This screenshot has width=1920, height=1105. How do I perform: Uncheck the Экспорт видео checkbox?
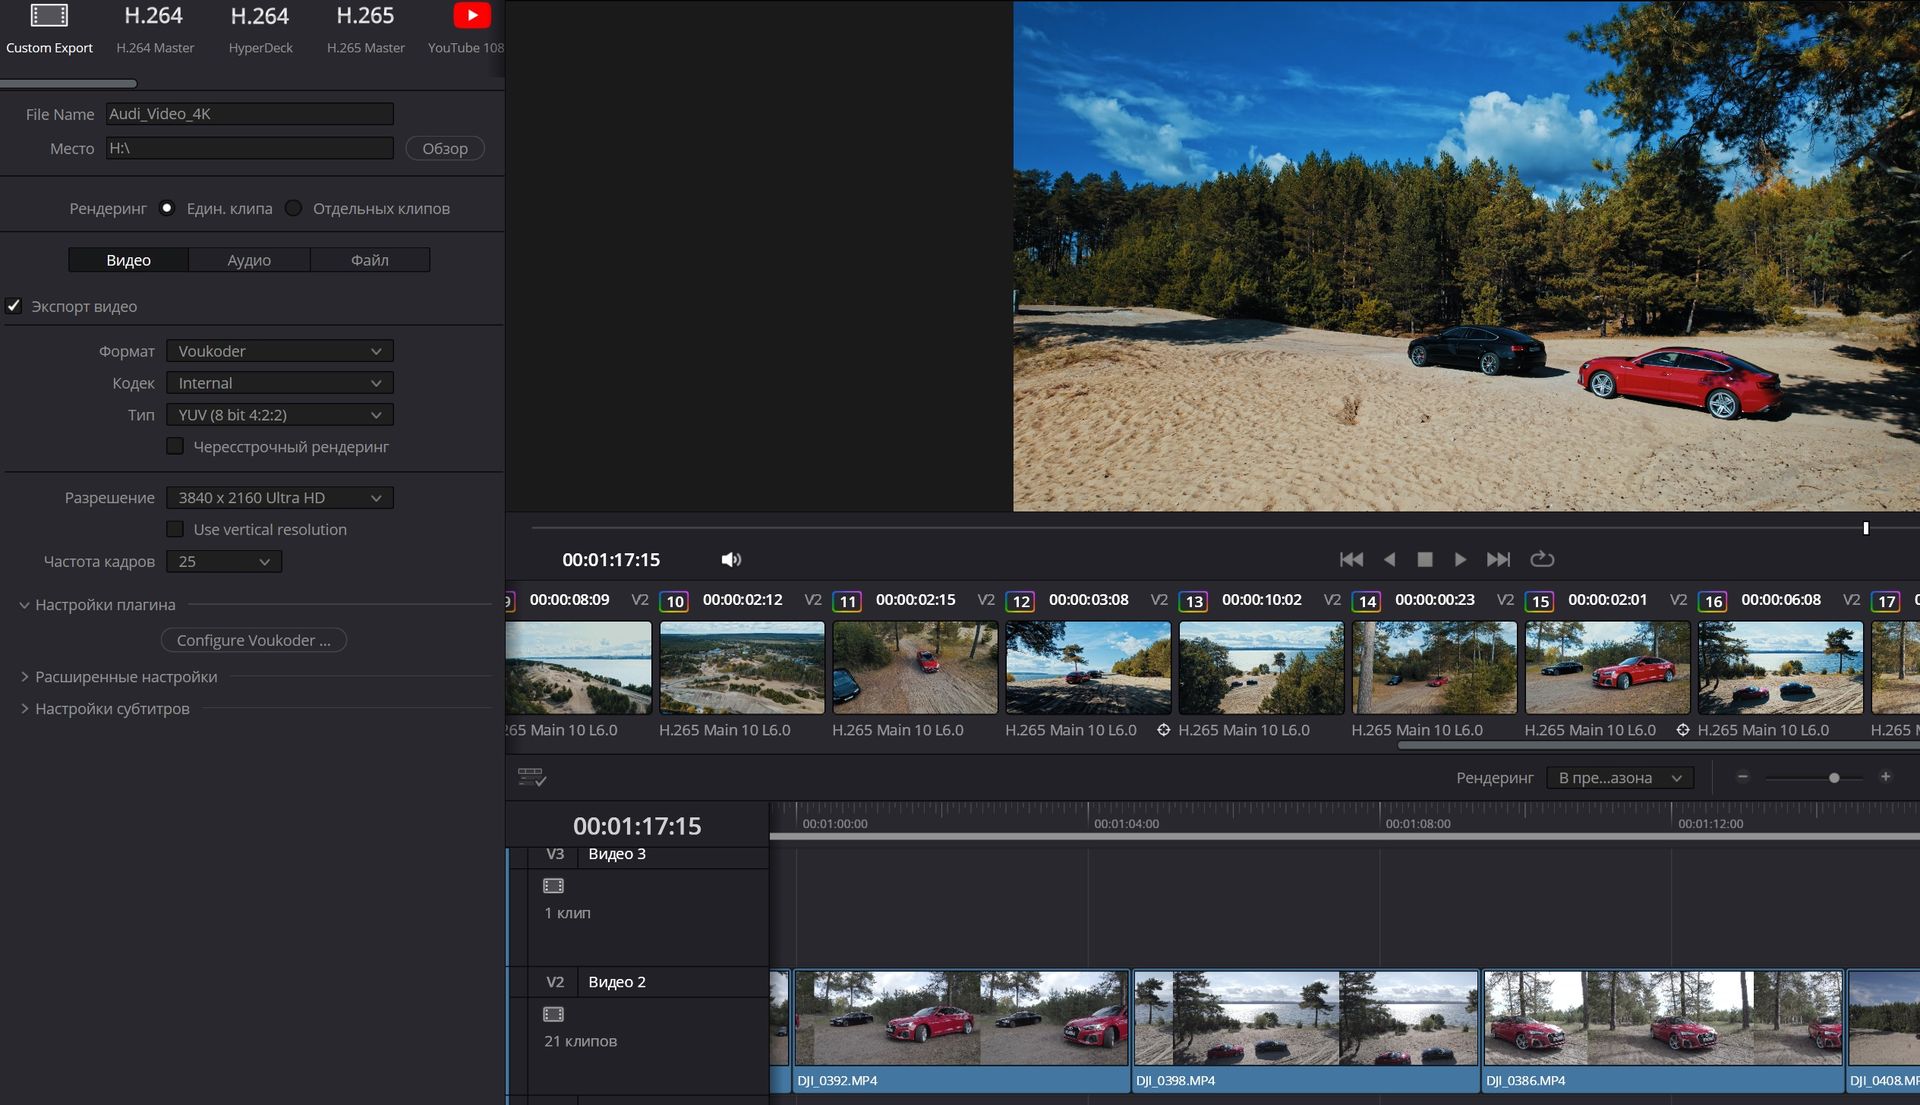coord(14,306)
